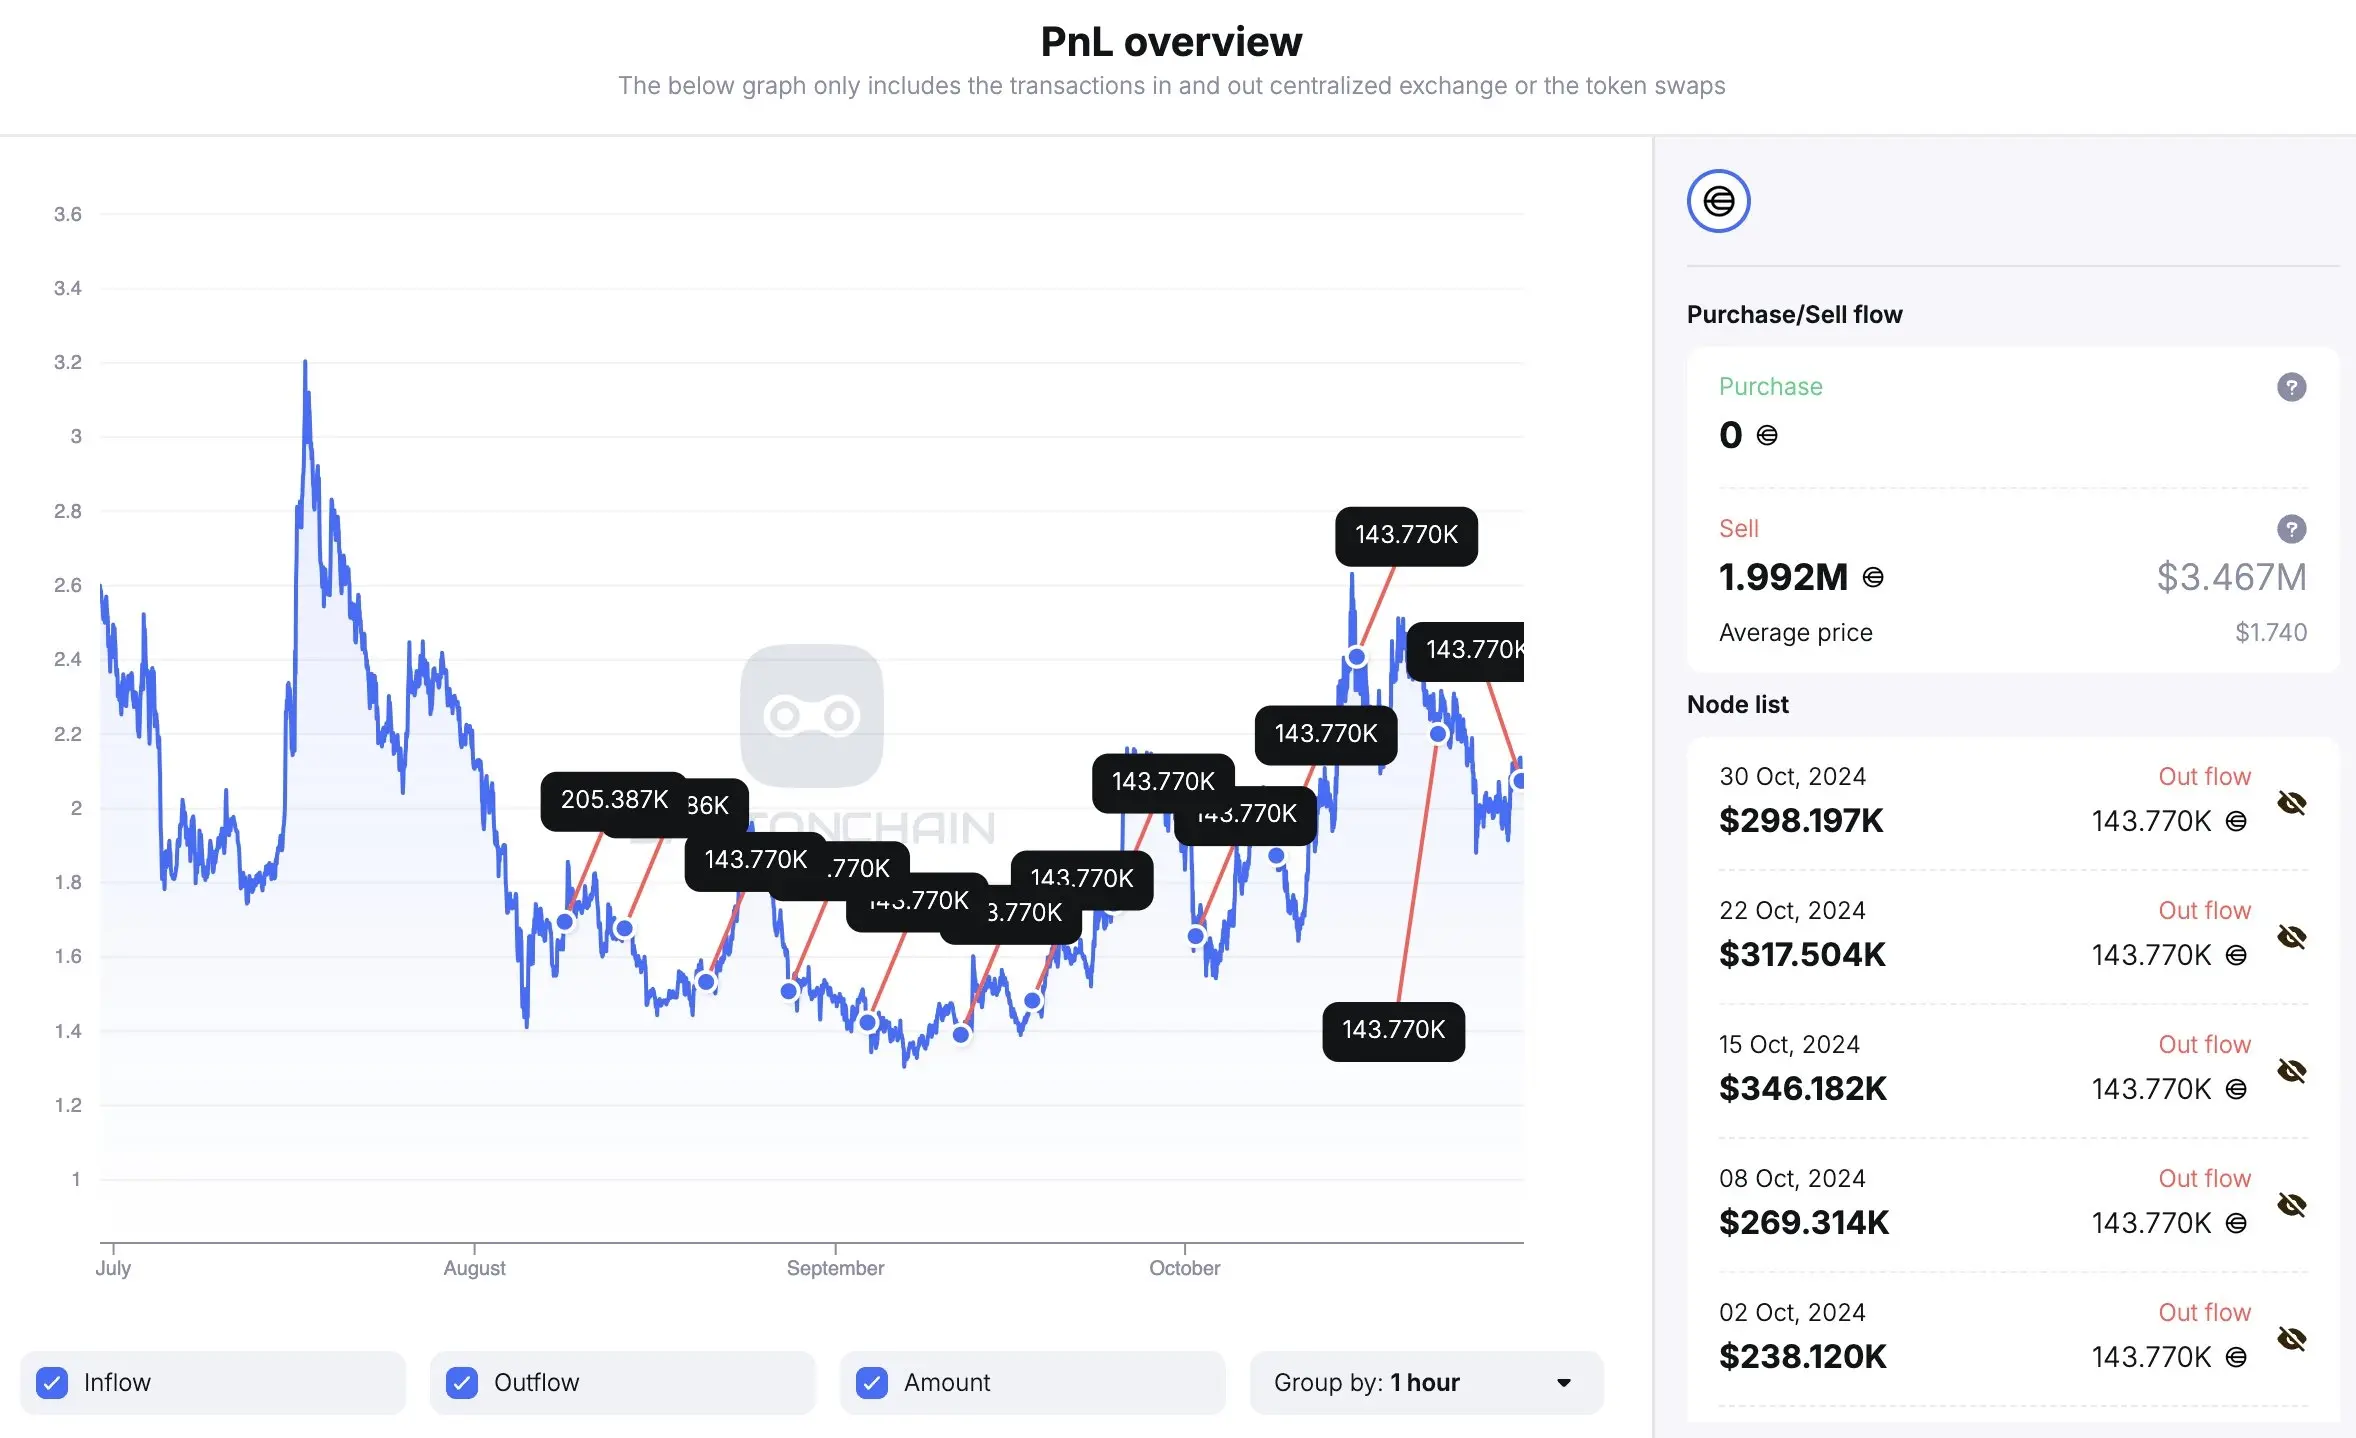Screen dimensions: 2356x1438
Task: Uncheck the Inflow checkbox
Action: click(x=52, y=1383)
